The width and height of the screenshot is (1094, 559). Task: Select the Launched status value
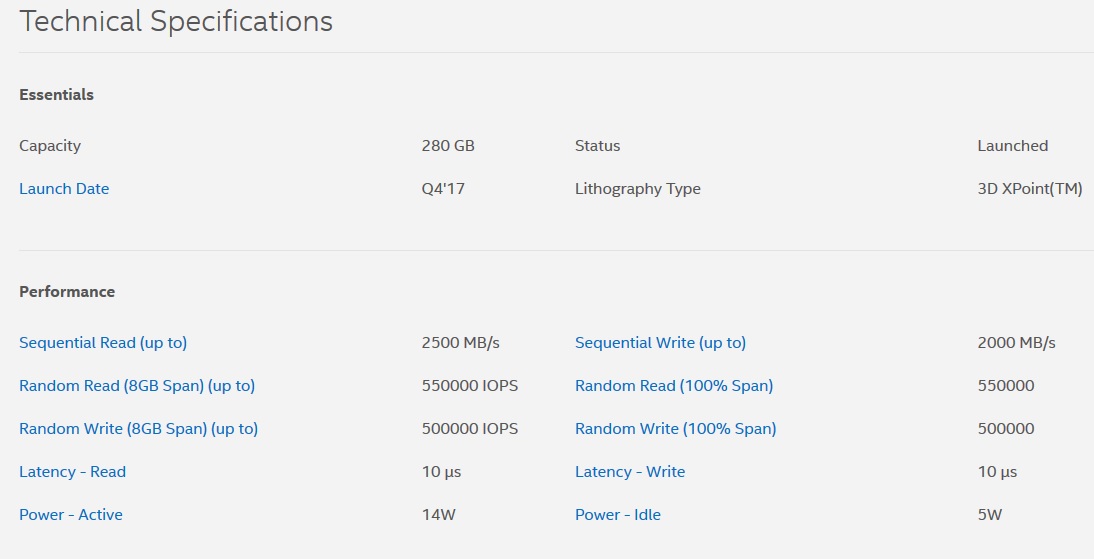[x=1012, y=146]
